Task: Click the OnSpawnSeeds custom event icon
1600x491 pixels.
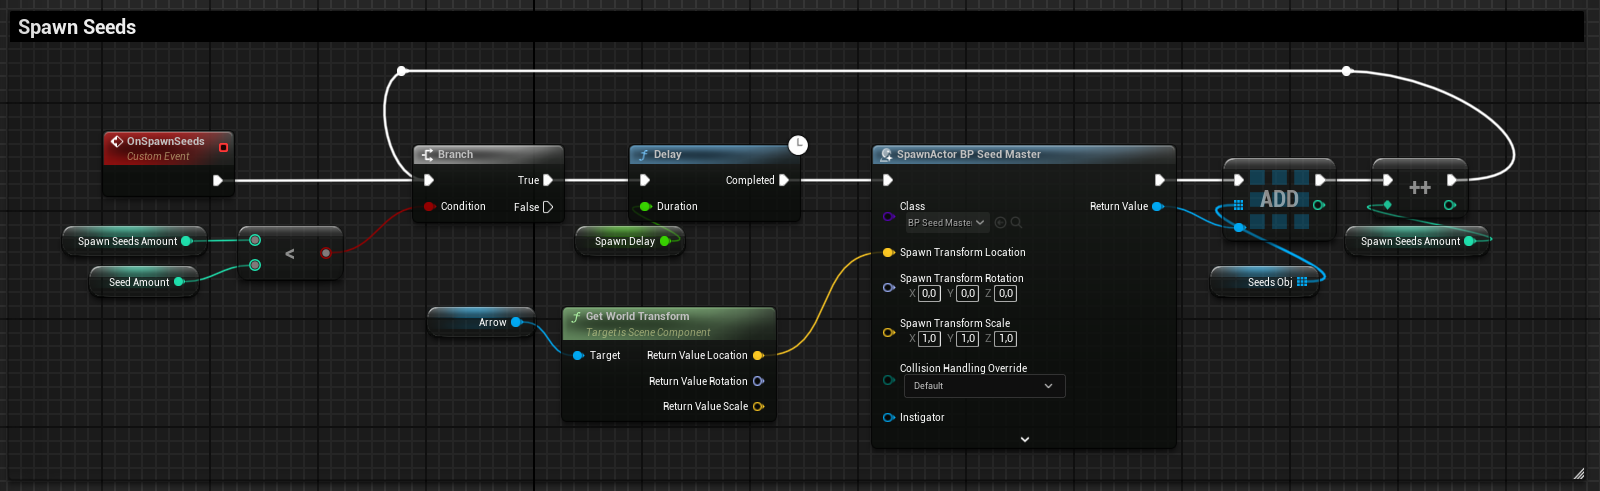Action: point(116,142)
